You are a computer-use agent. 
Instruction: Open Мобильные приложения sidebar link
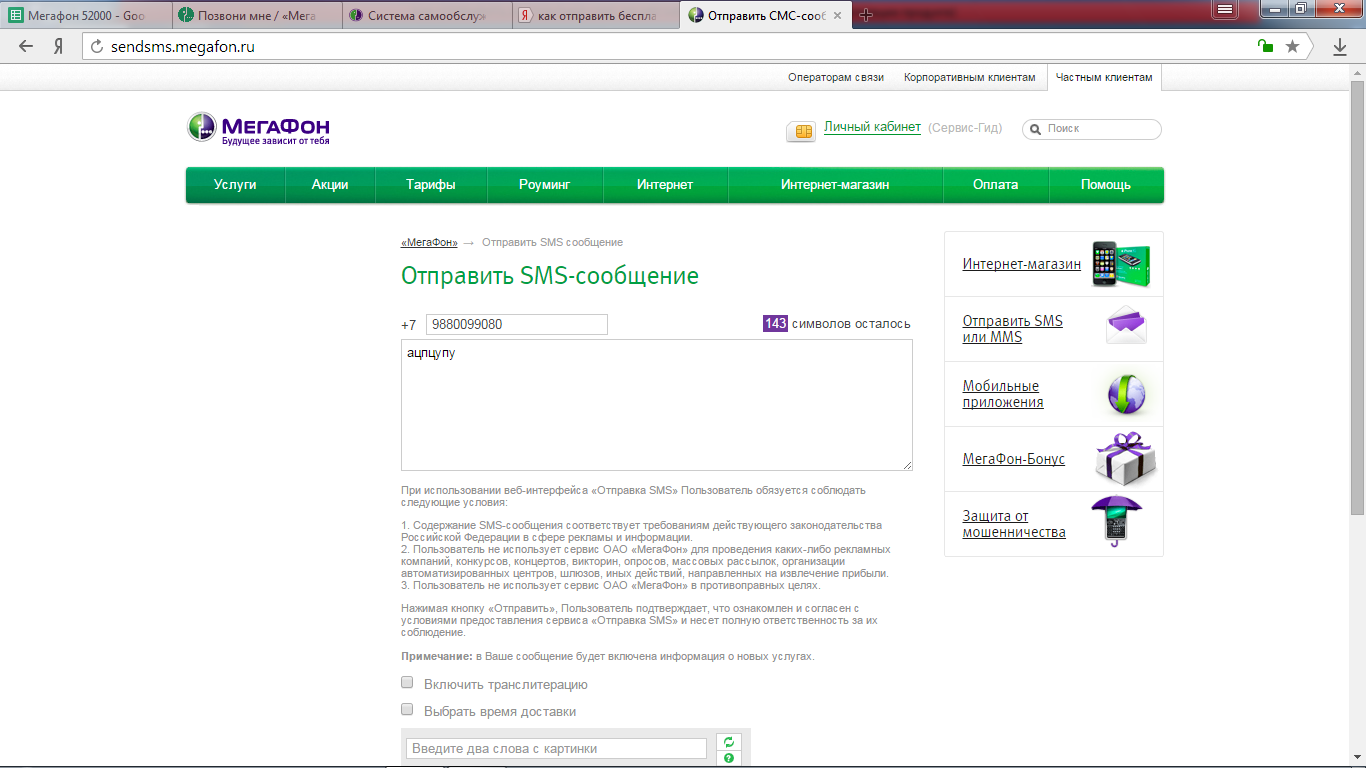[x=1003, y=394]
